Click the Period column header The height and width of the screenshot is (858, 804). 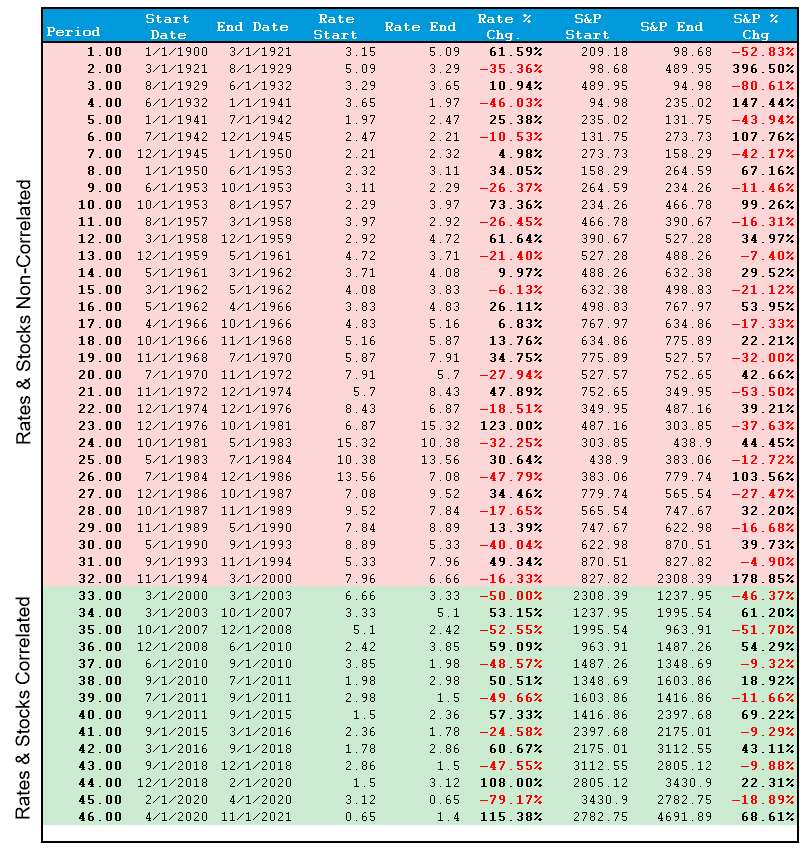tap(73, 32)
